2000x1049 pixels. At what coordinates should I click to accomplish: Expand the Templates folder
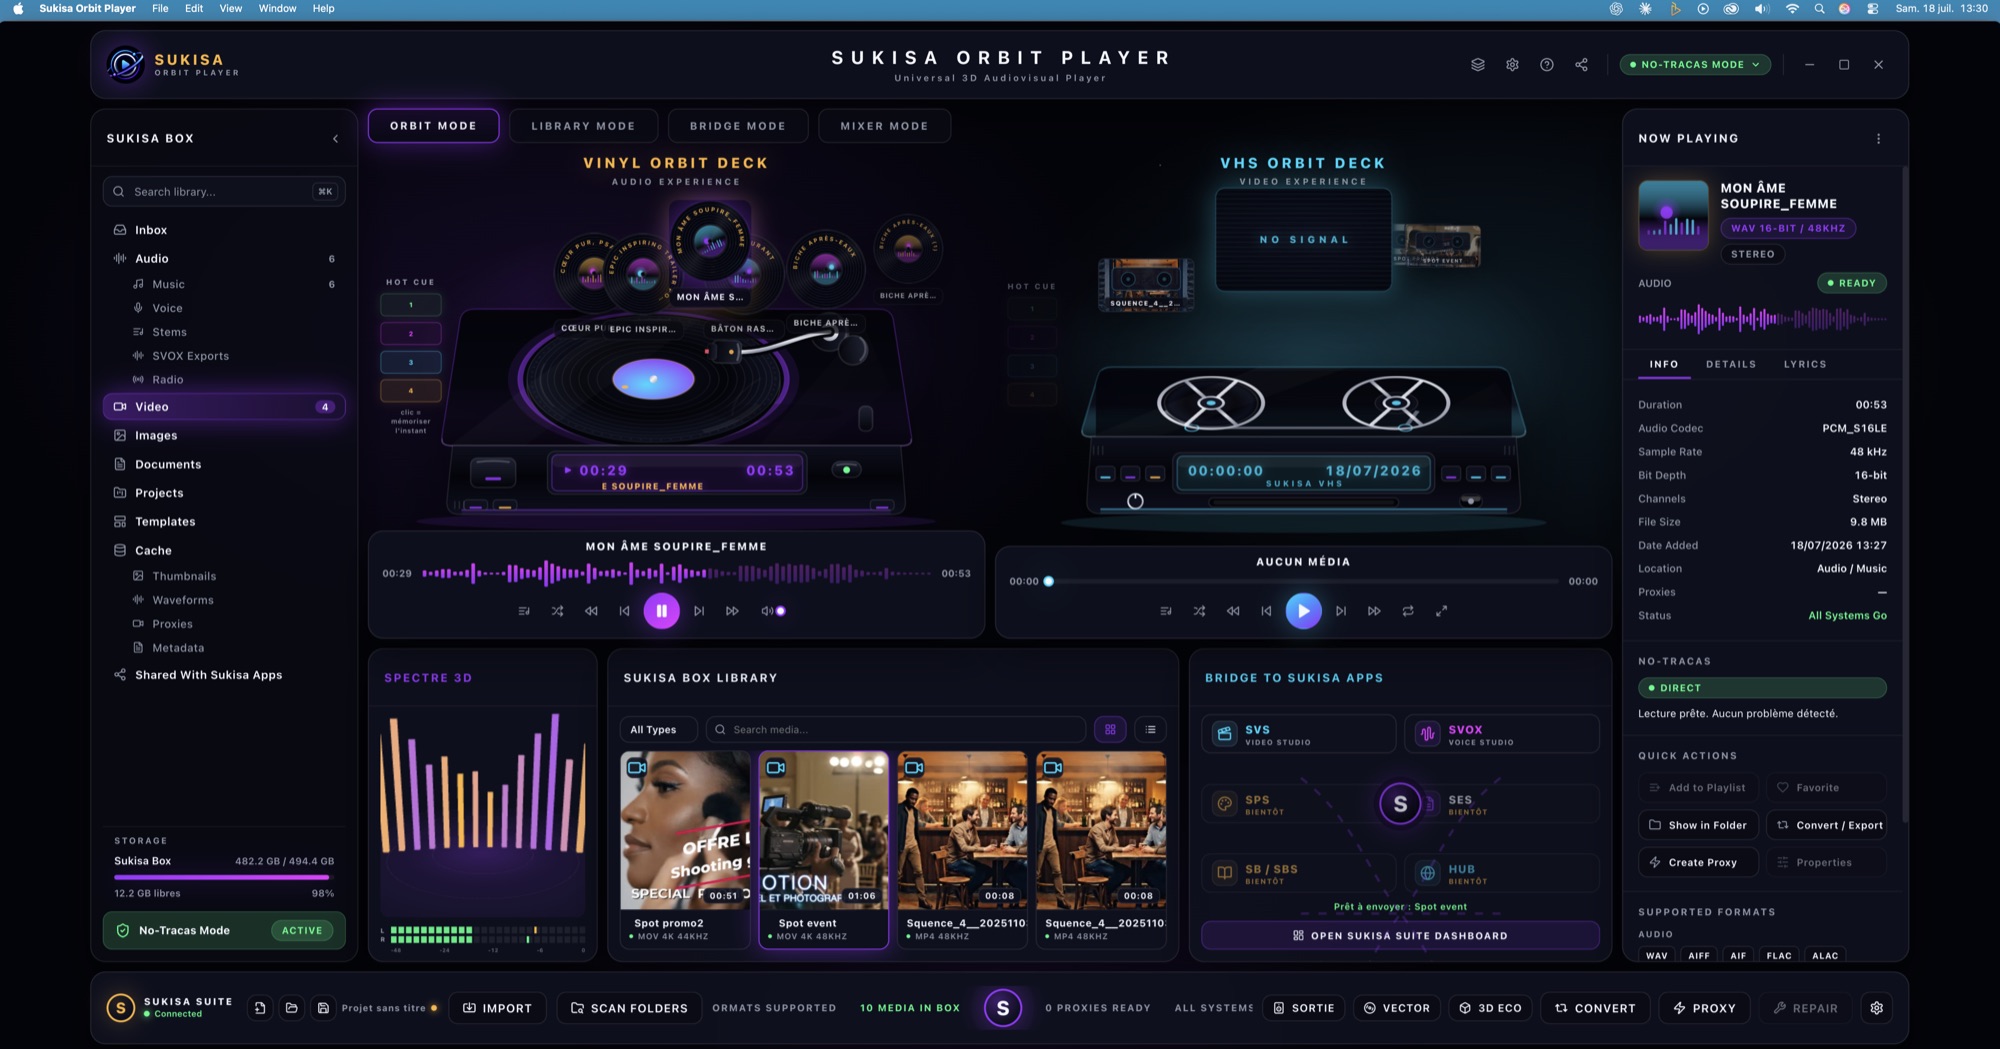(224, 522)
